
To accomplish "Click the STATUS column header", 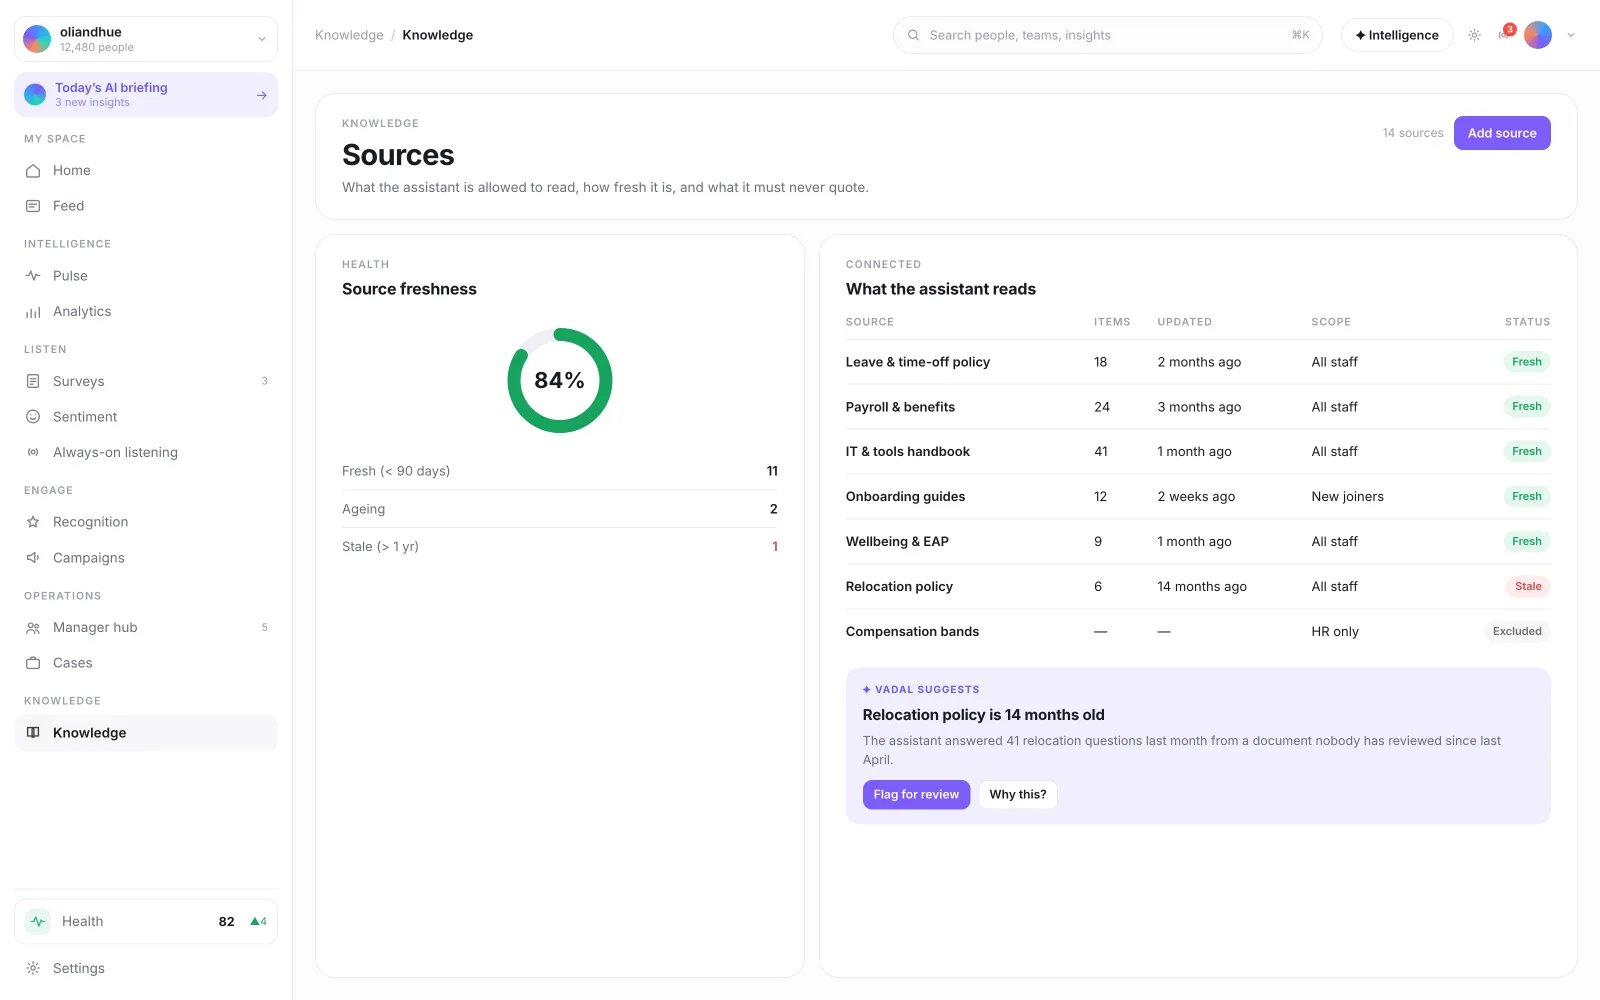I will pos(1528,322).
